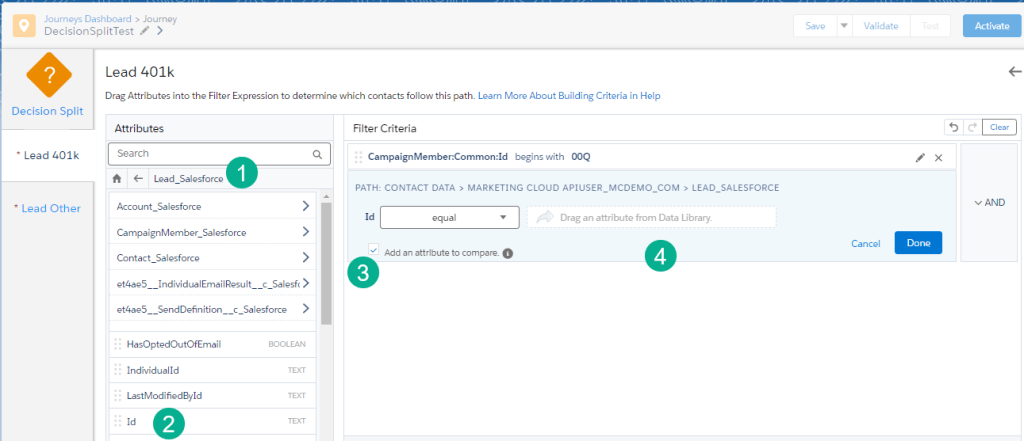Expand the Account_Salesforce folder
Viewport: 1024px width, 441px height.
[x=305, y=206]
